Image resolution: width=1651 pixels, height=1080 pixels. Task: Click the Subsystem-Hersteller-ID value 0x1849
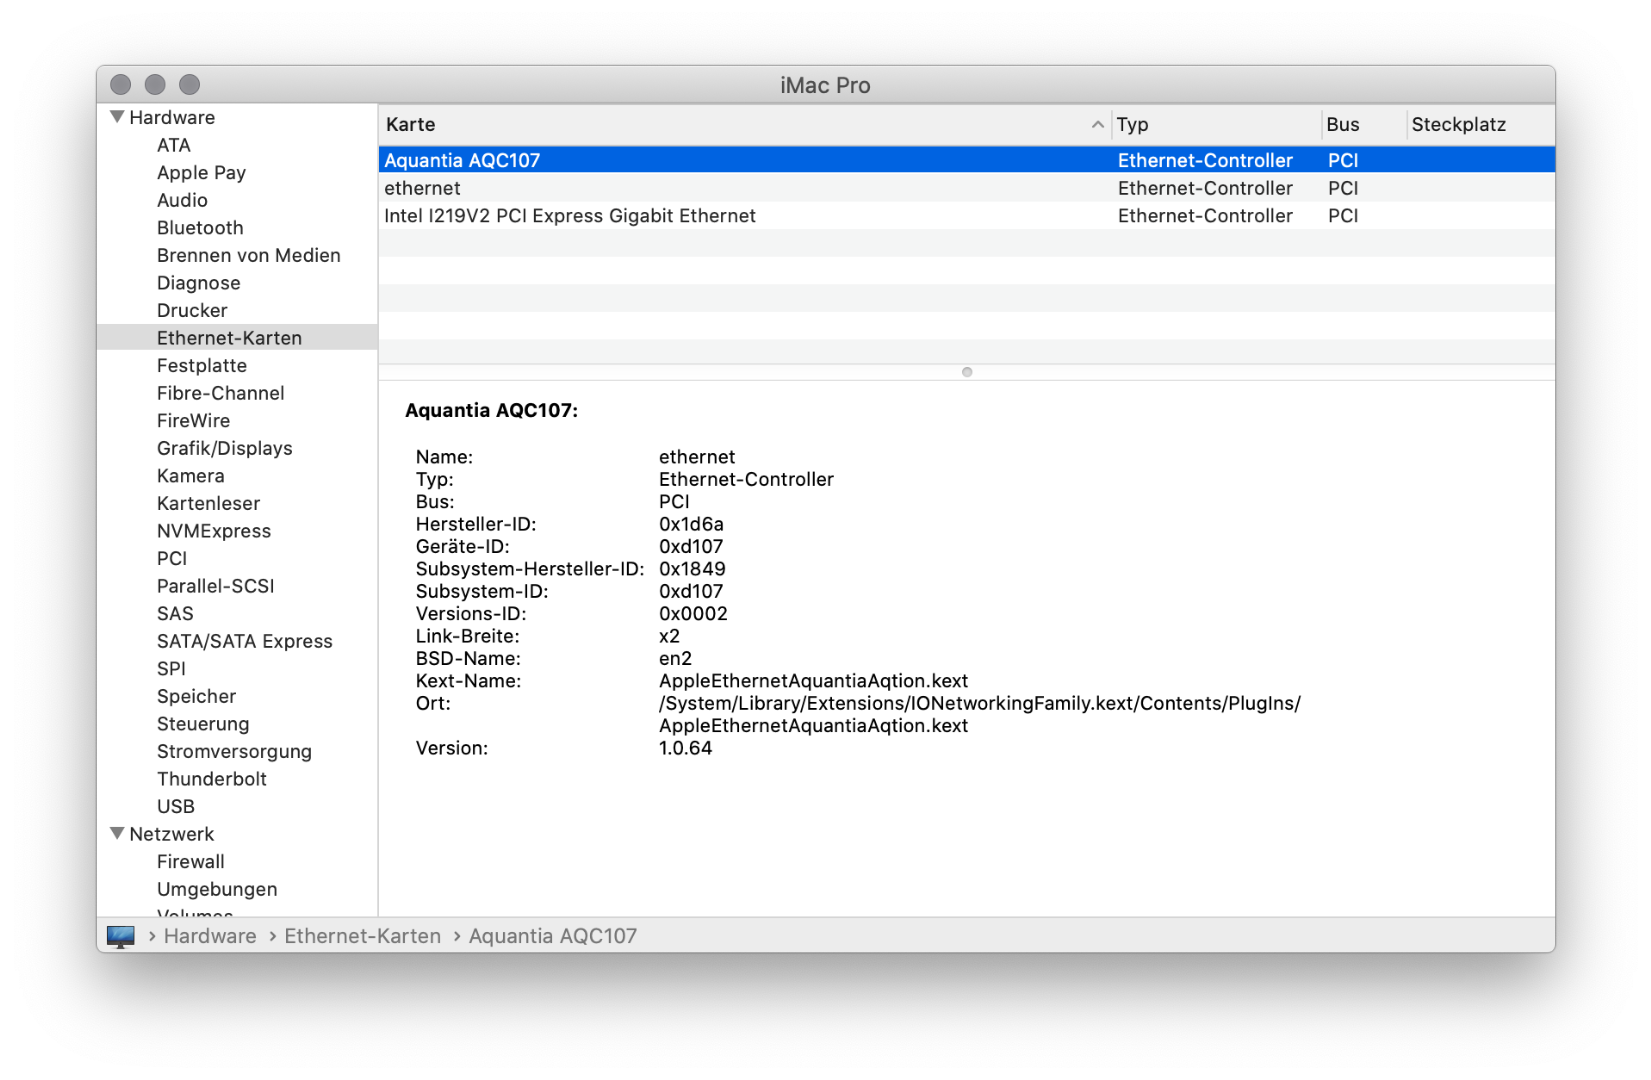(692, 569)
